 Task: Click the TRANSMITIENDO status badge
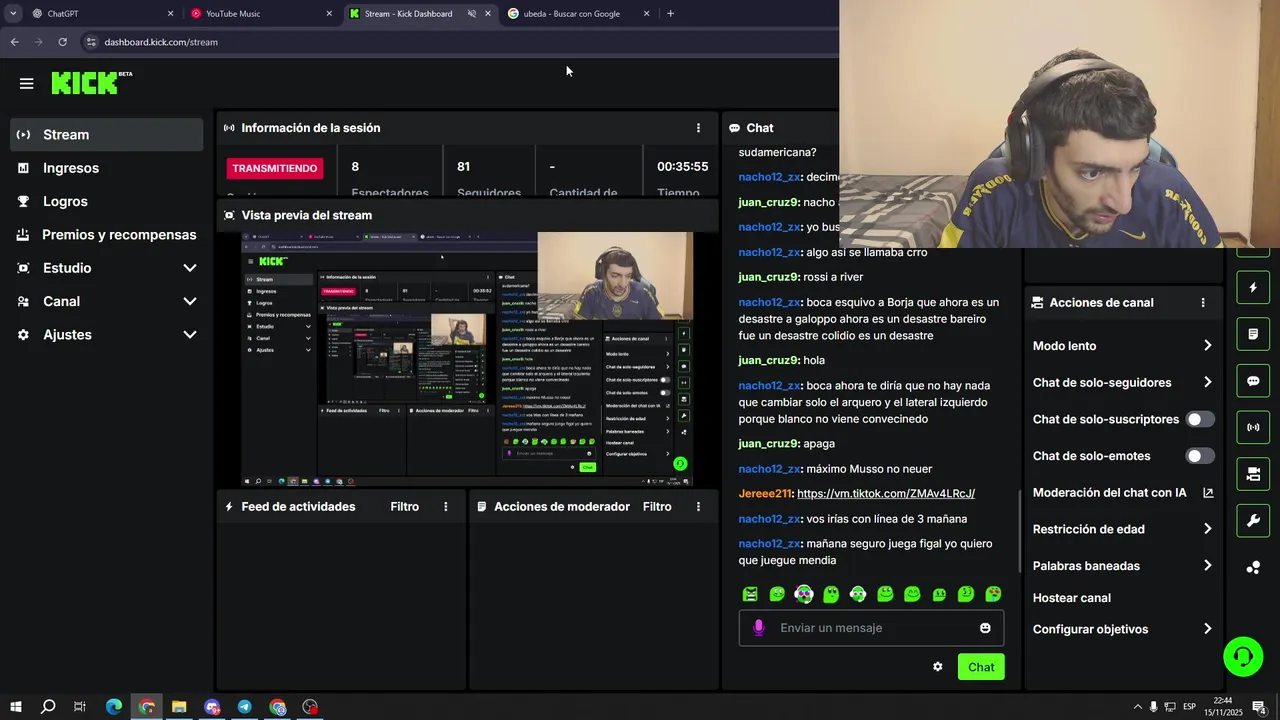tap(275, 168)
